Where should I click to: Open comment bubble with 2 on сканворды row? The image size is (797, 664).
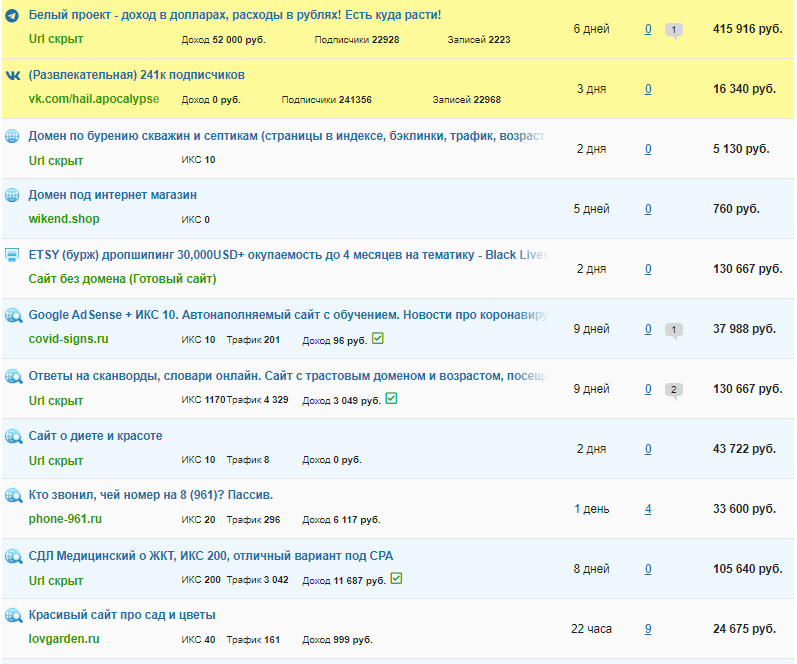tap(673, 390)
